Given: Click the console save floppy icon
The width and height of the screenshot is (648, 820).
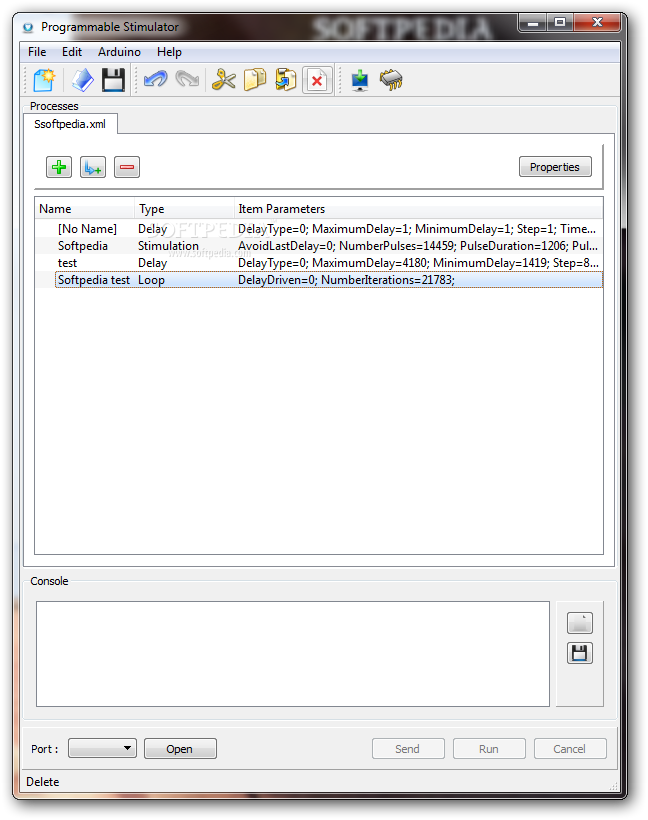Looking at the screenshot, I should [579, 653].
